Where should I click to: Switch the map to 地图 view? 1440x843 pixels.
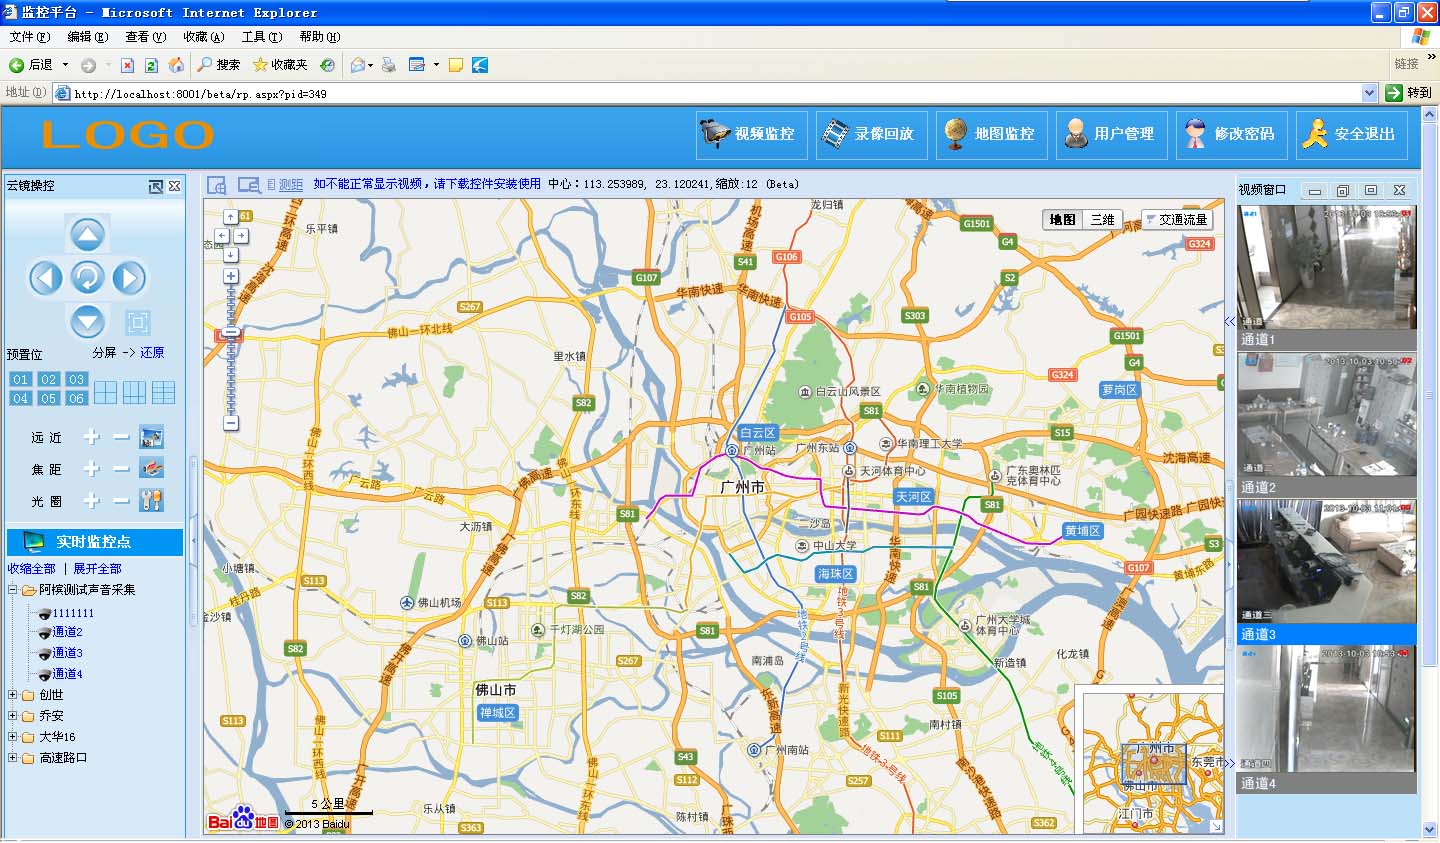[1062, 219]
